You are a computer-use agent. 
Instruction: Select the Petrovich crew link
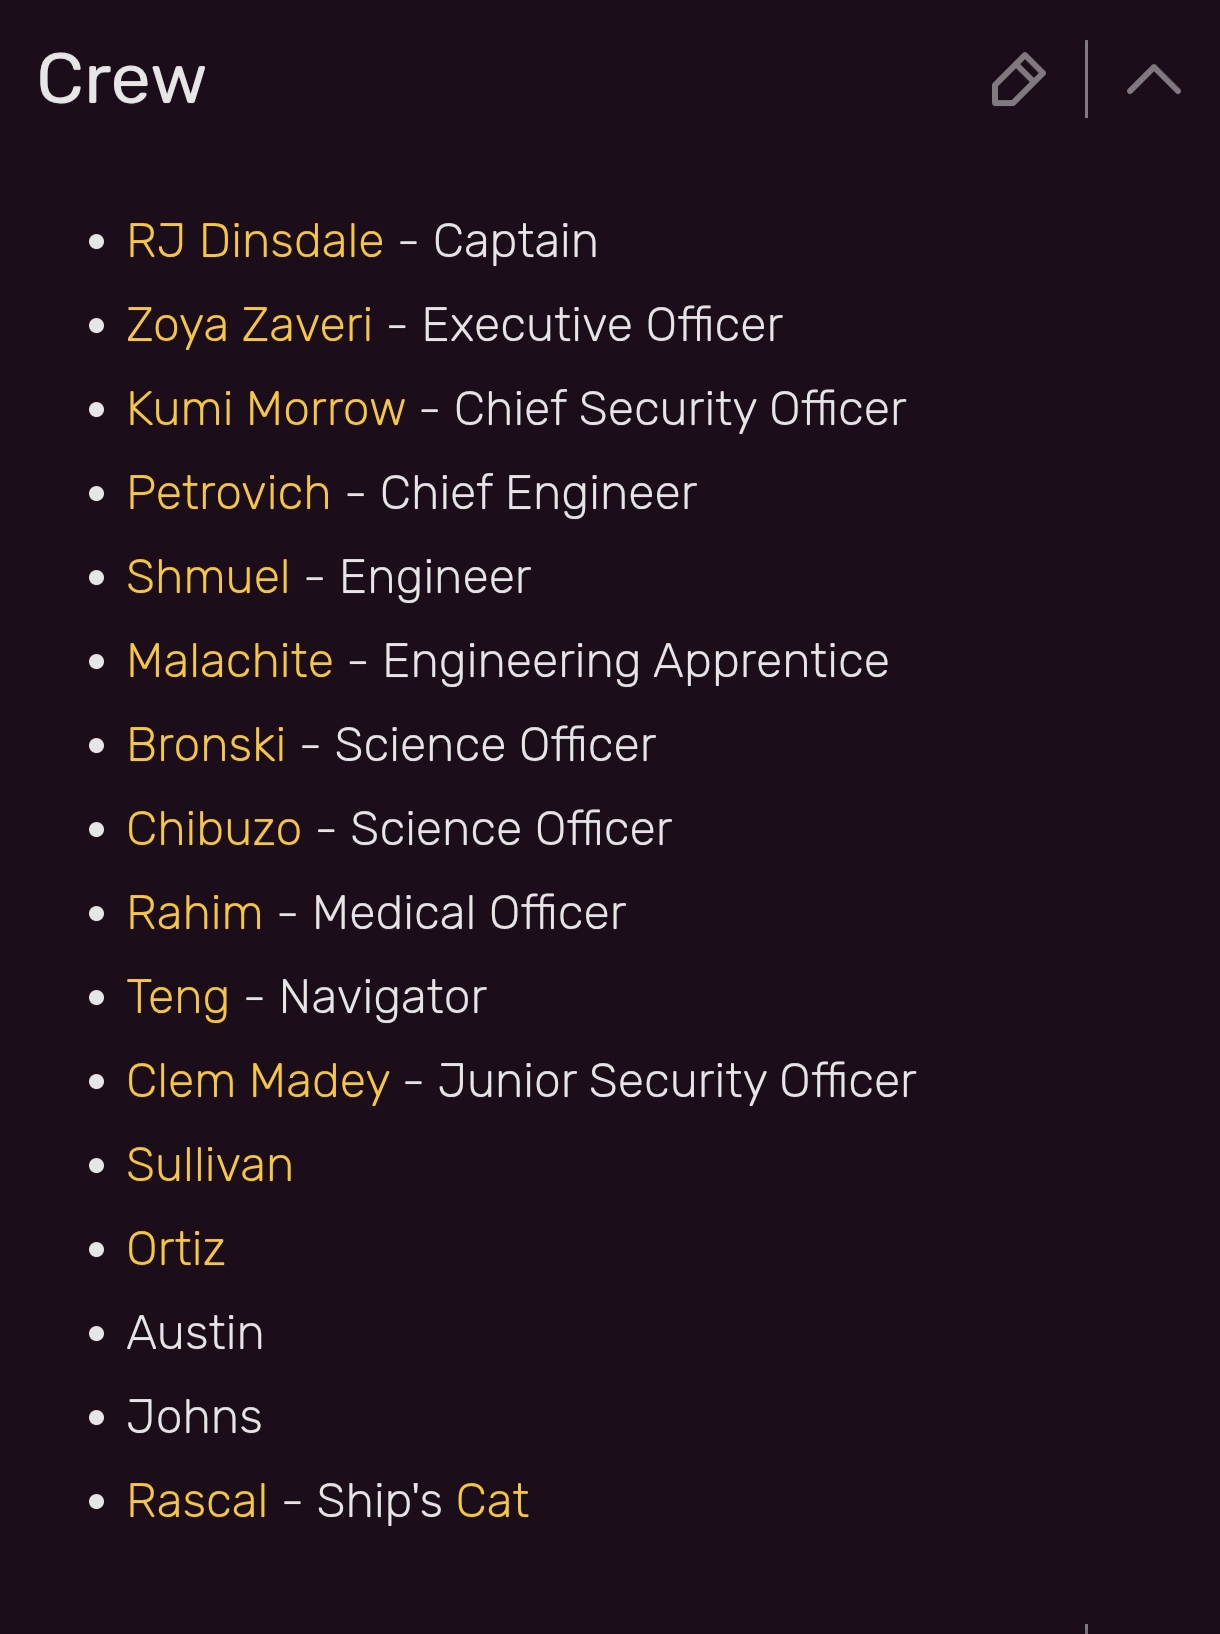click(229, 493)
